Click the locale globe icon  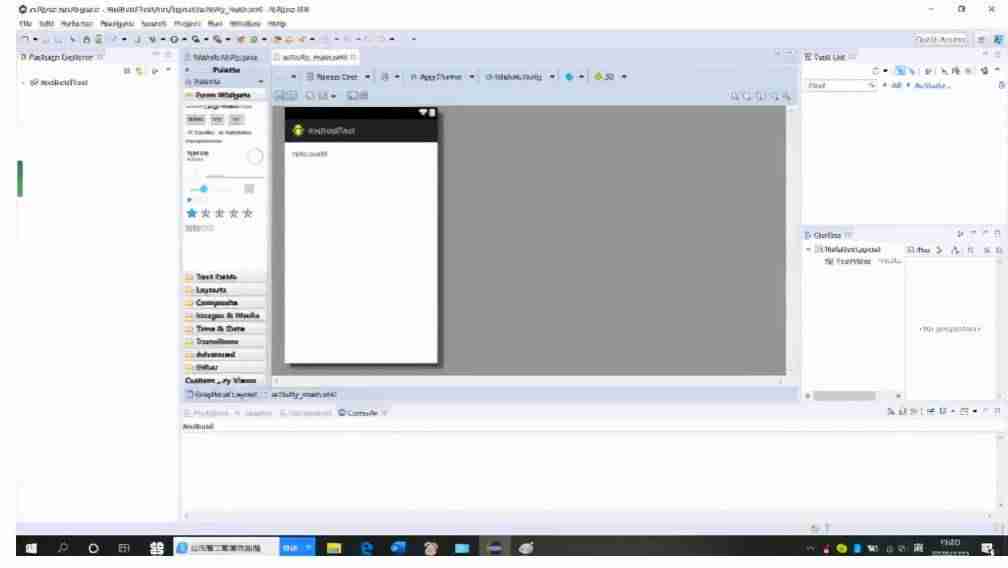coord(569,76)
